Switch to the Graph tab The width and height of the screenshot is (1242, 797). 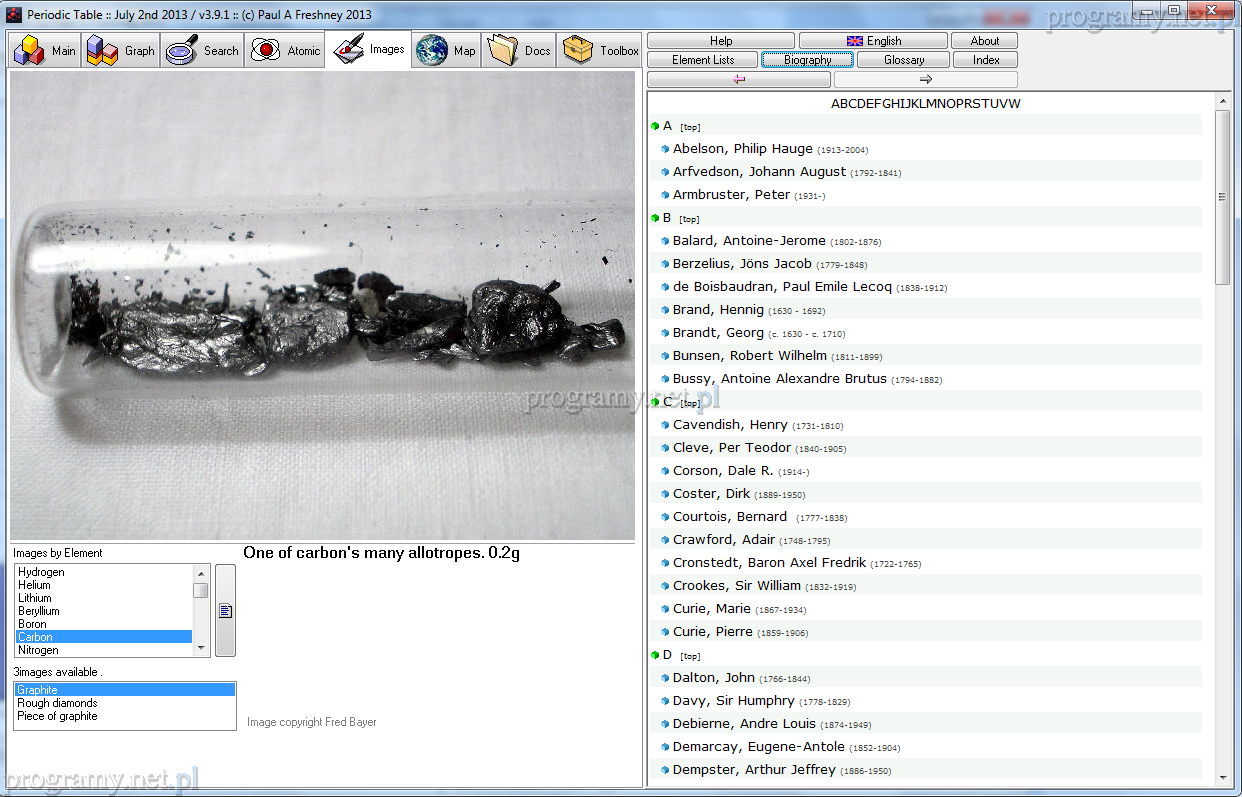click(x=122, y=51)
